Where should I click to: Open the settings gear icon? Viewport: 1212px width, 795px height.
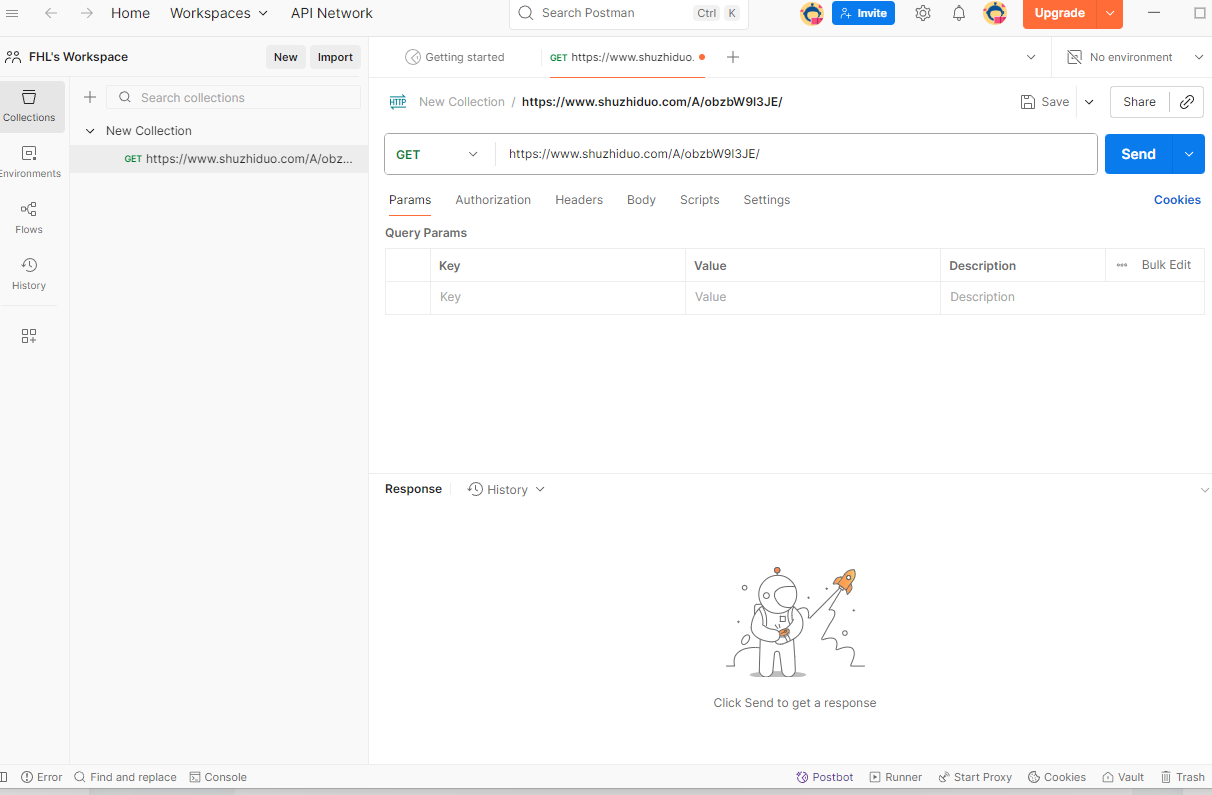point(923,13)
